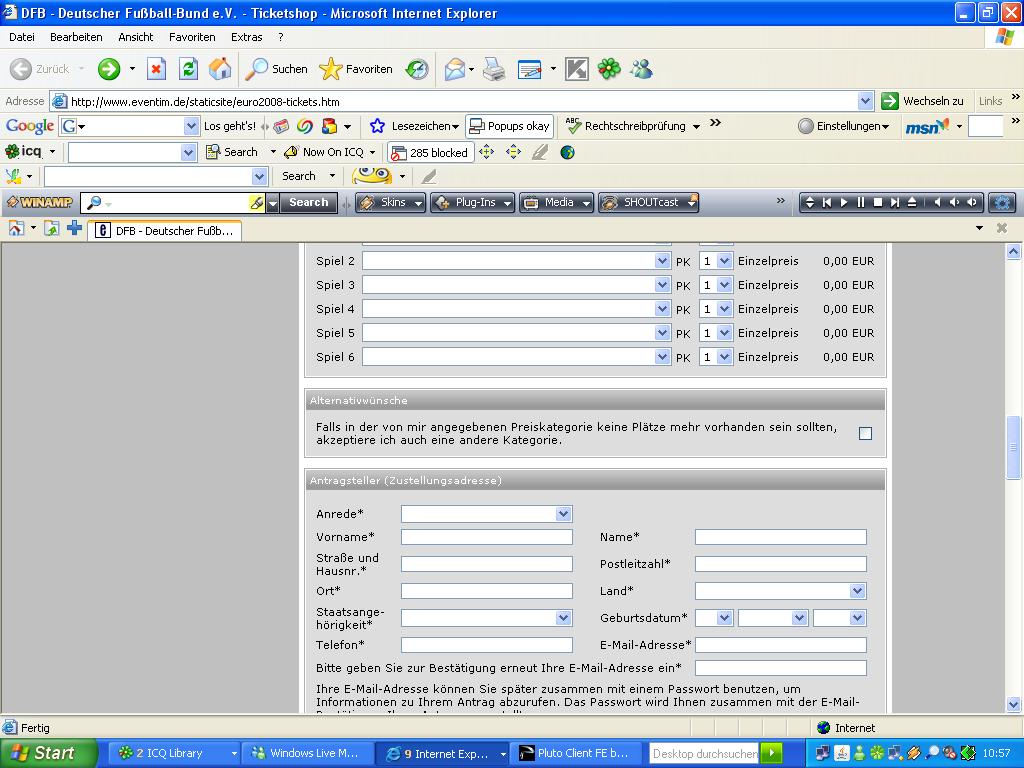Click the Wechseln zu button
The image size is (1024, 768).
922,101
